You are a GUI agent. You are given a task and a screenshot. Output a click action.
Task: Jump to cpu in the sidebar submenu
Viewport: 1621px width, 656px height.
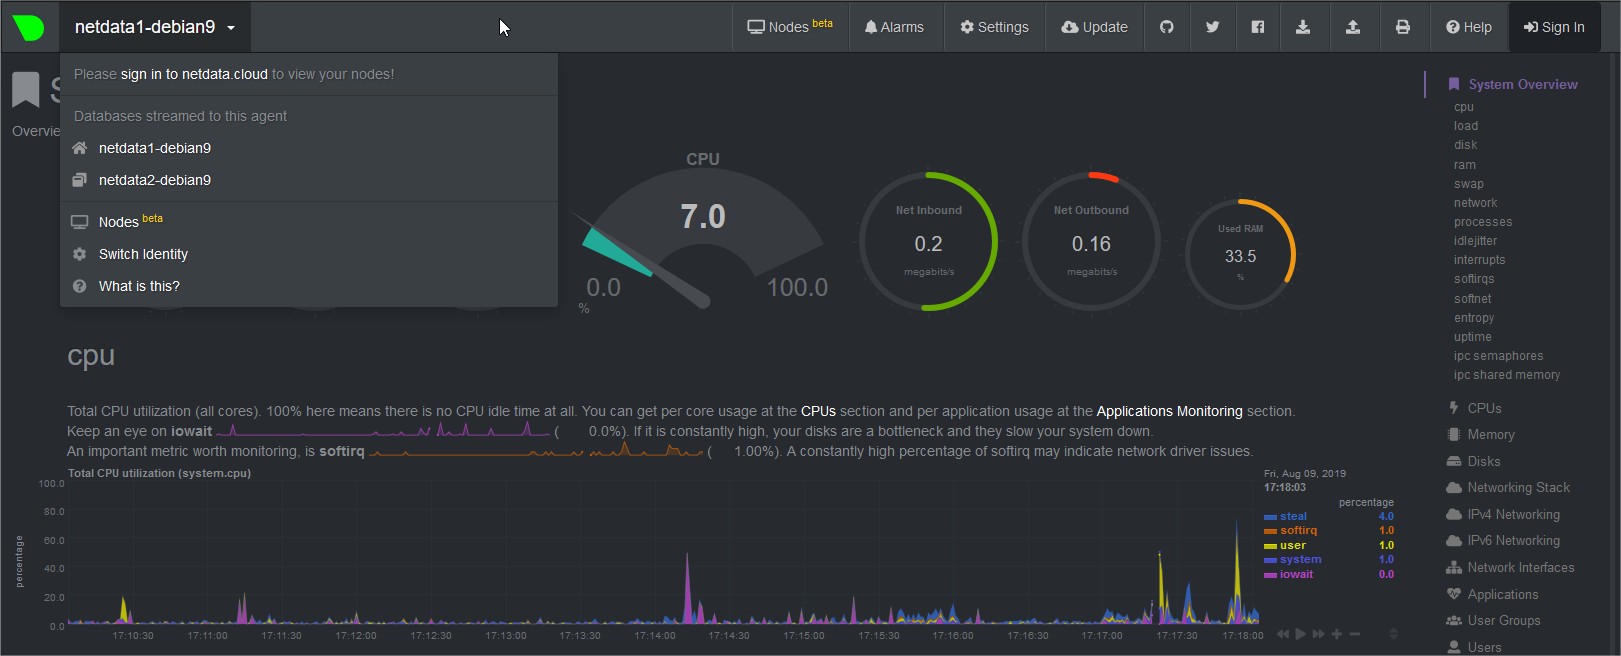point(1464,107)
